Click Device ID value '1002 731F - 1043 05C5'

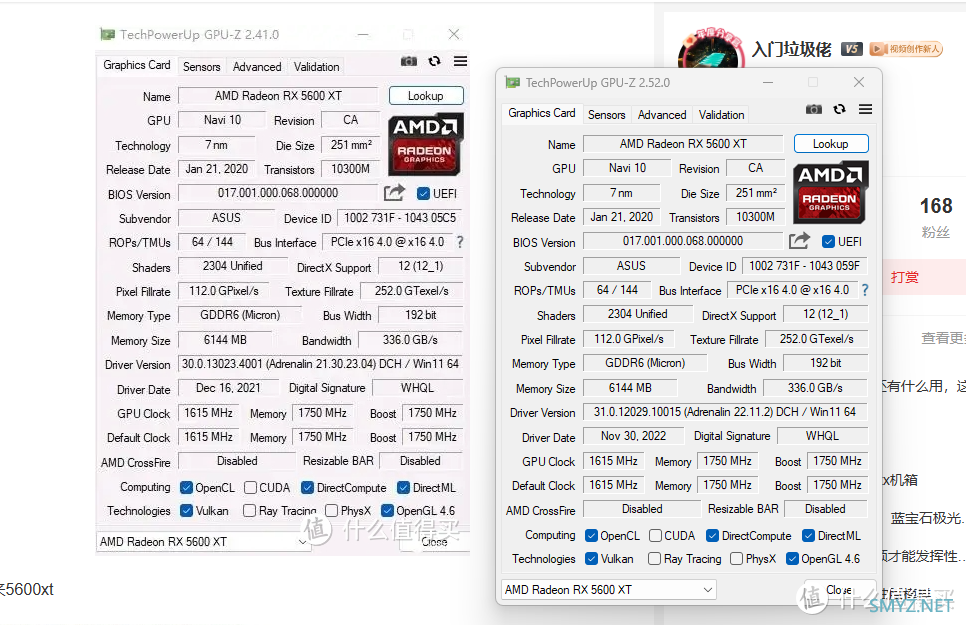point(400,218)
